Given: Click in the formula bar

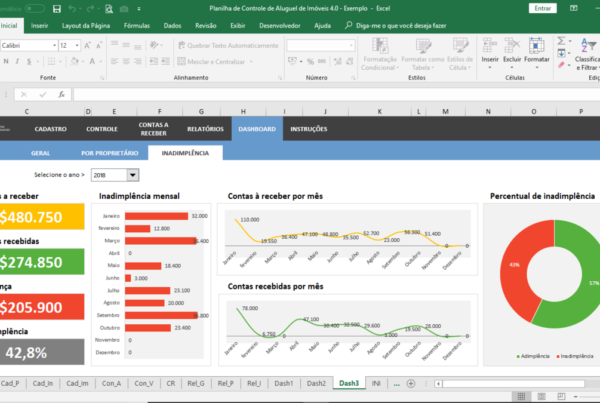Looking at the screenshot, I should tap(337, 94).
